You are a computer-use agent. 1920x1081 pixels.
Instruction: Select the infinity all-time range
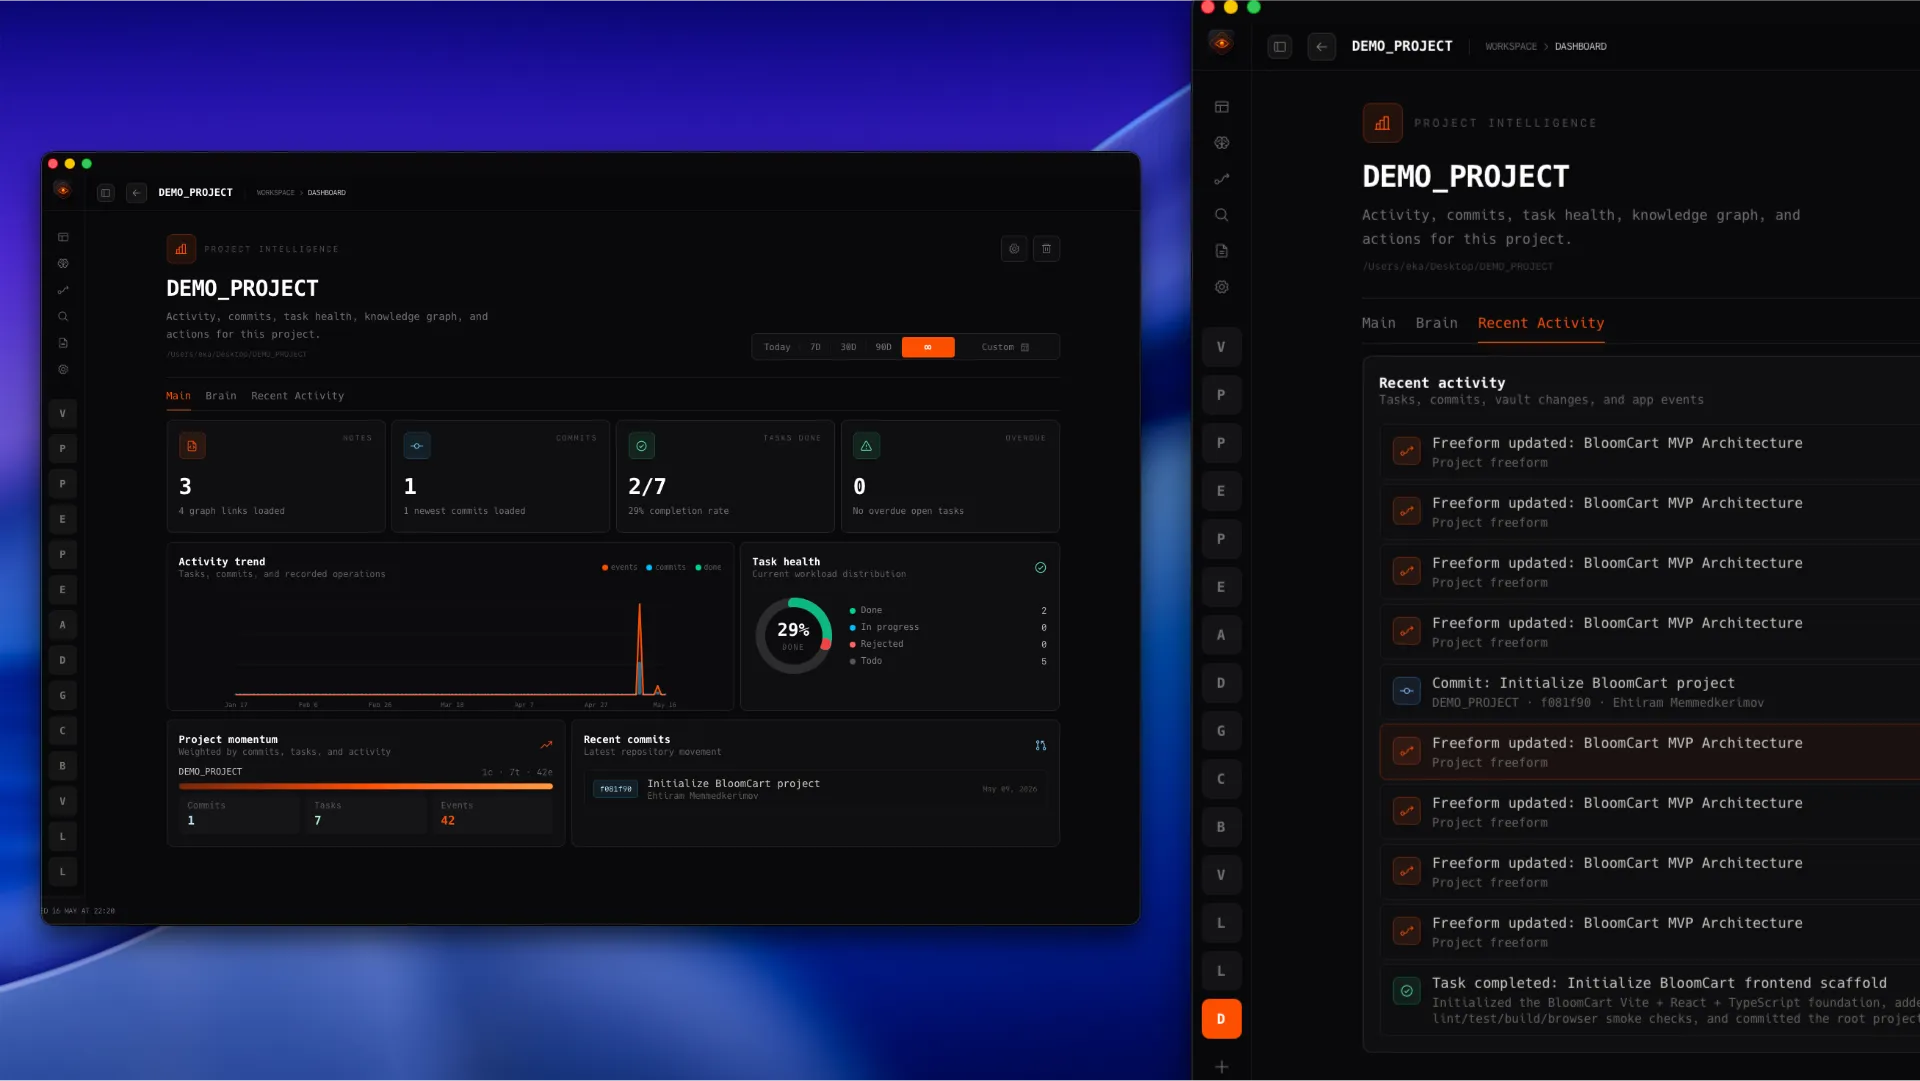pos(928,347)
